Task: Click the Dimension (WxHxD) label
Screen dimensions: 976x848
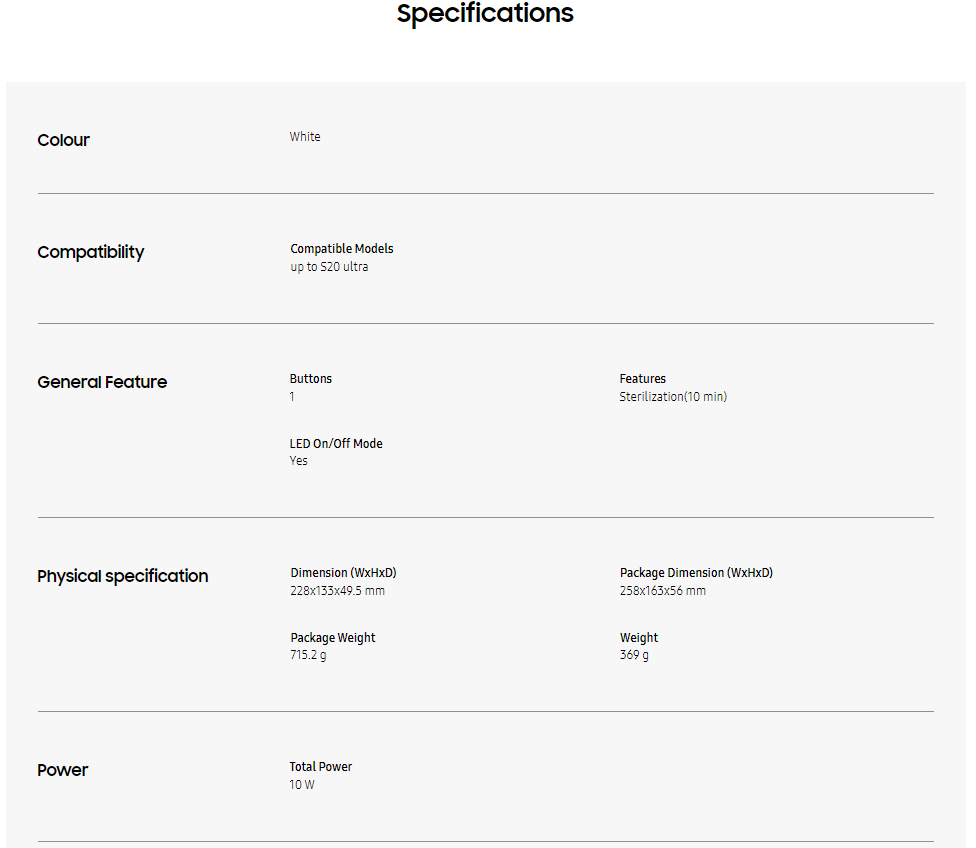Action: click(x=343, y=573)
